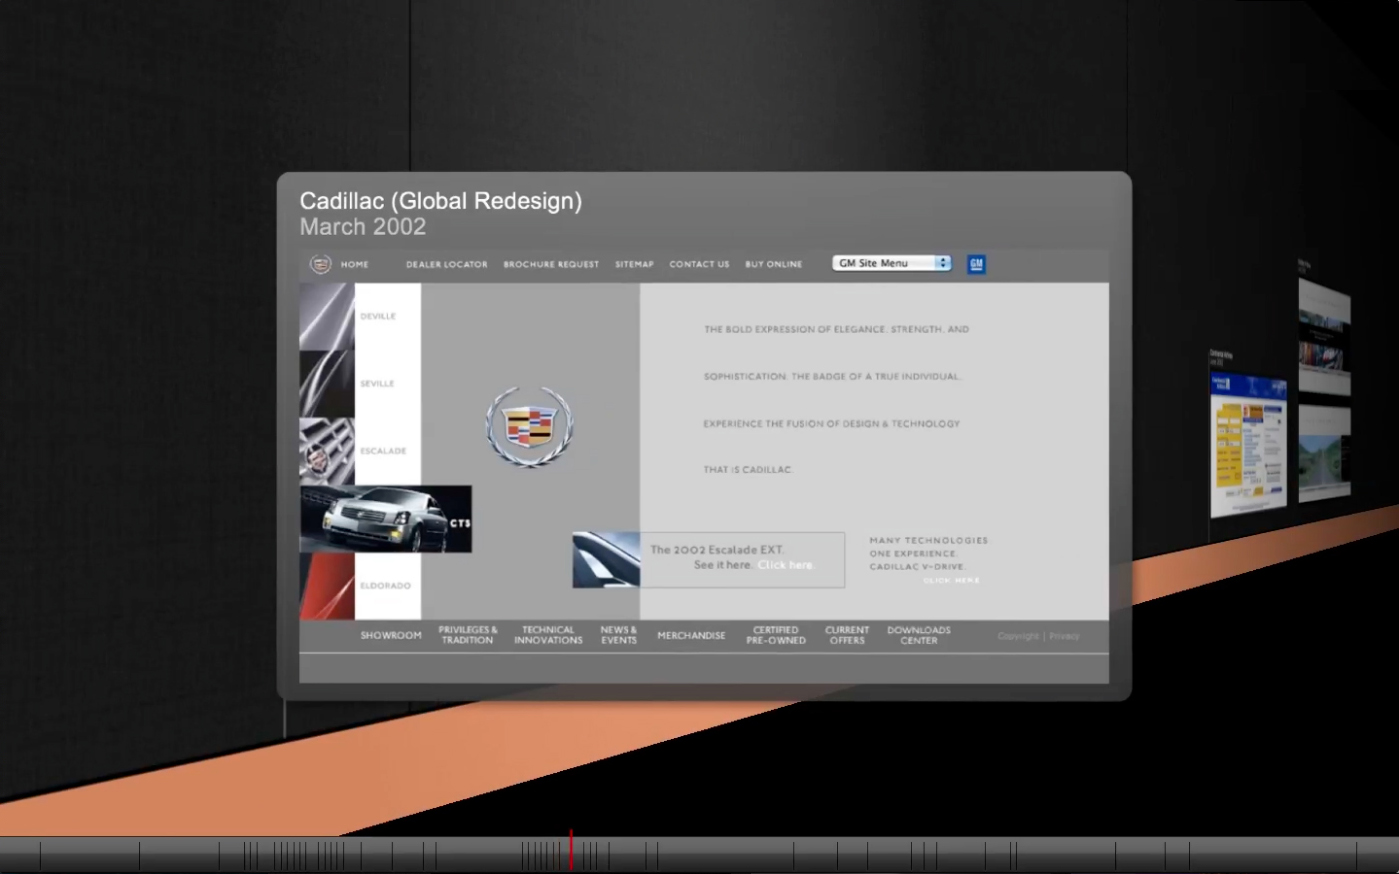Open SITEMAP in the top navigation
1399x874 pixels.
pos(634,265)
